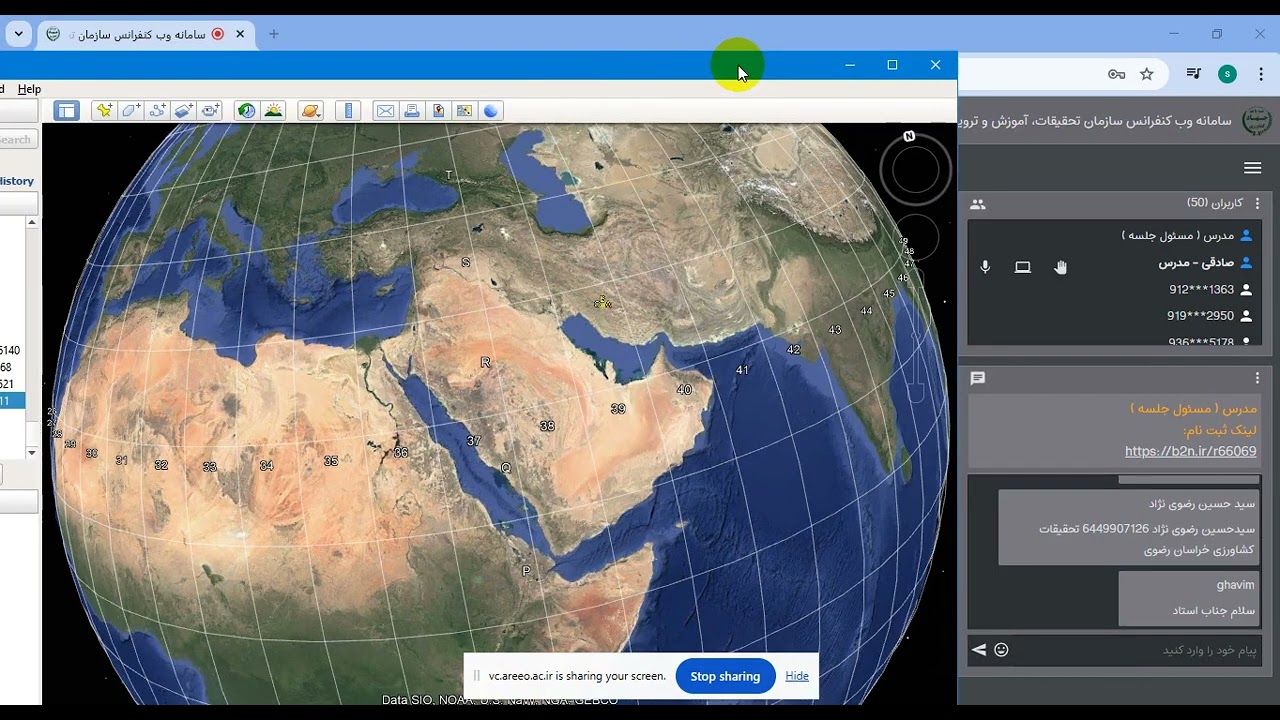This screenshot has height=720, width=1280.
Task: Click the compass North marker N
Action: (909, 136)
